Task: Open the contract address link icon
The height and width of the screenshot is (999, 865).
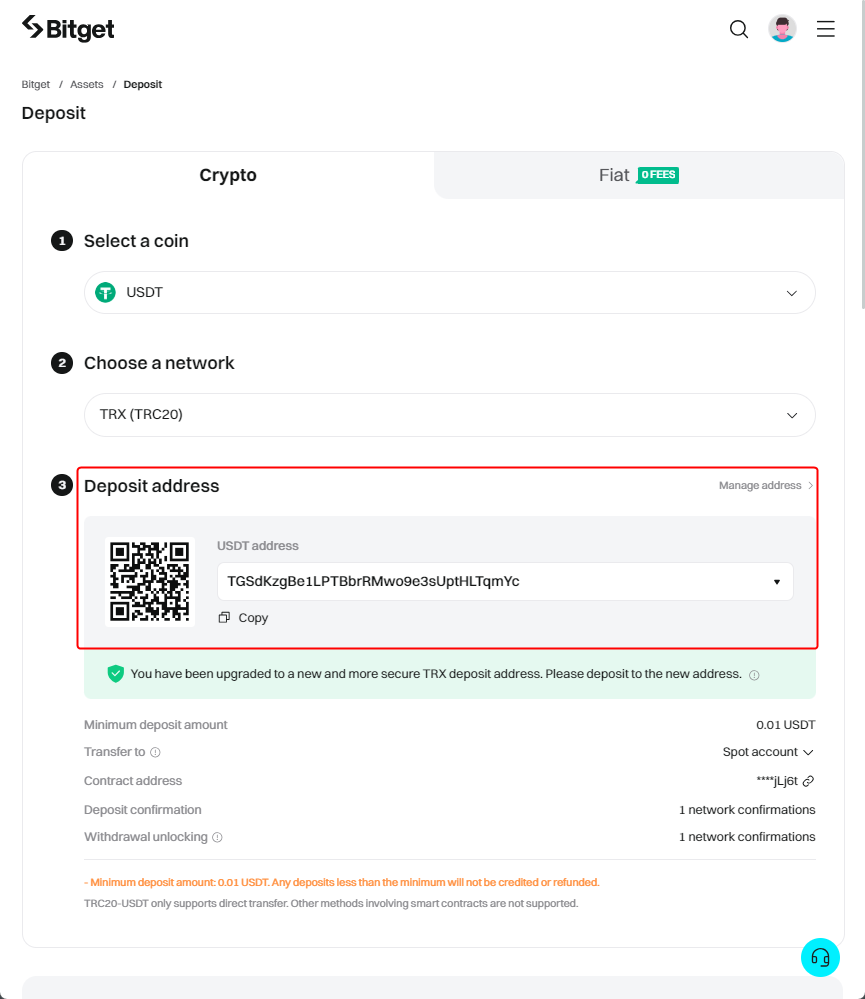Action: tap(810, 780)
